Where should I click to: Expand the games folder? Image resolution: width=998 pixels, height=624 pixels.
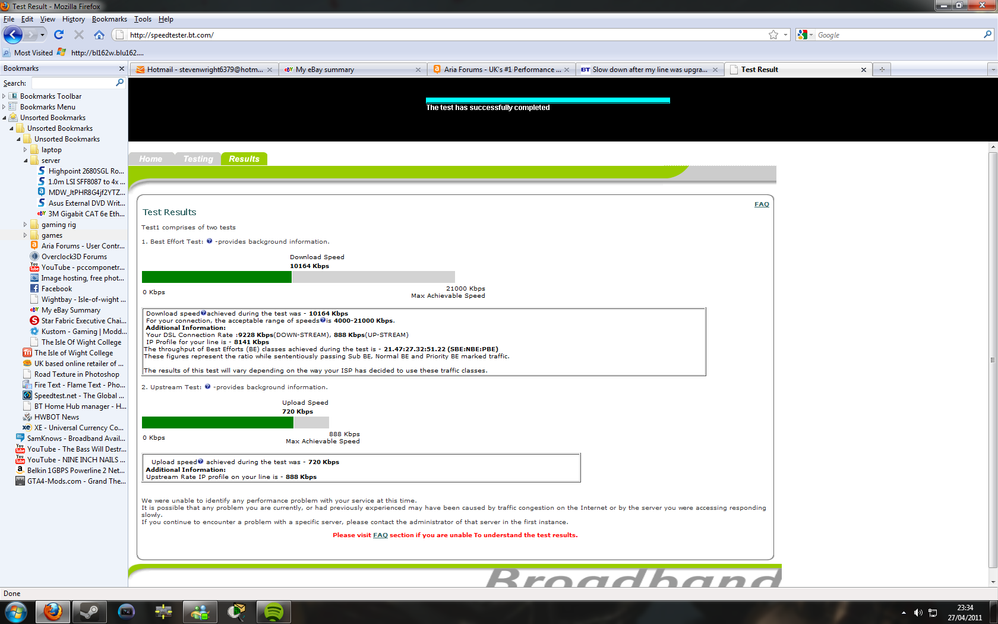(x=25, y=236)
